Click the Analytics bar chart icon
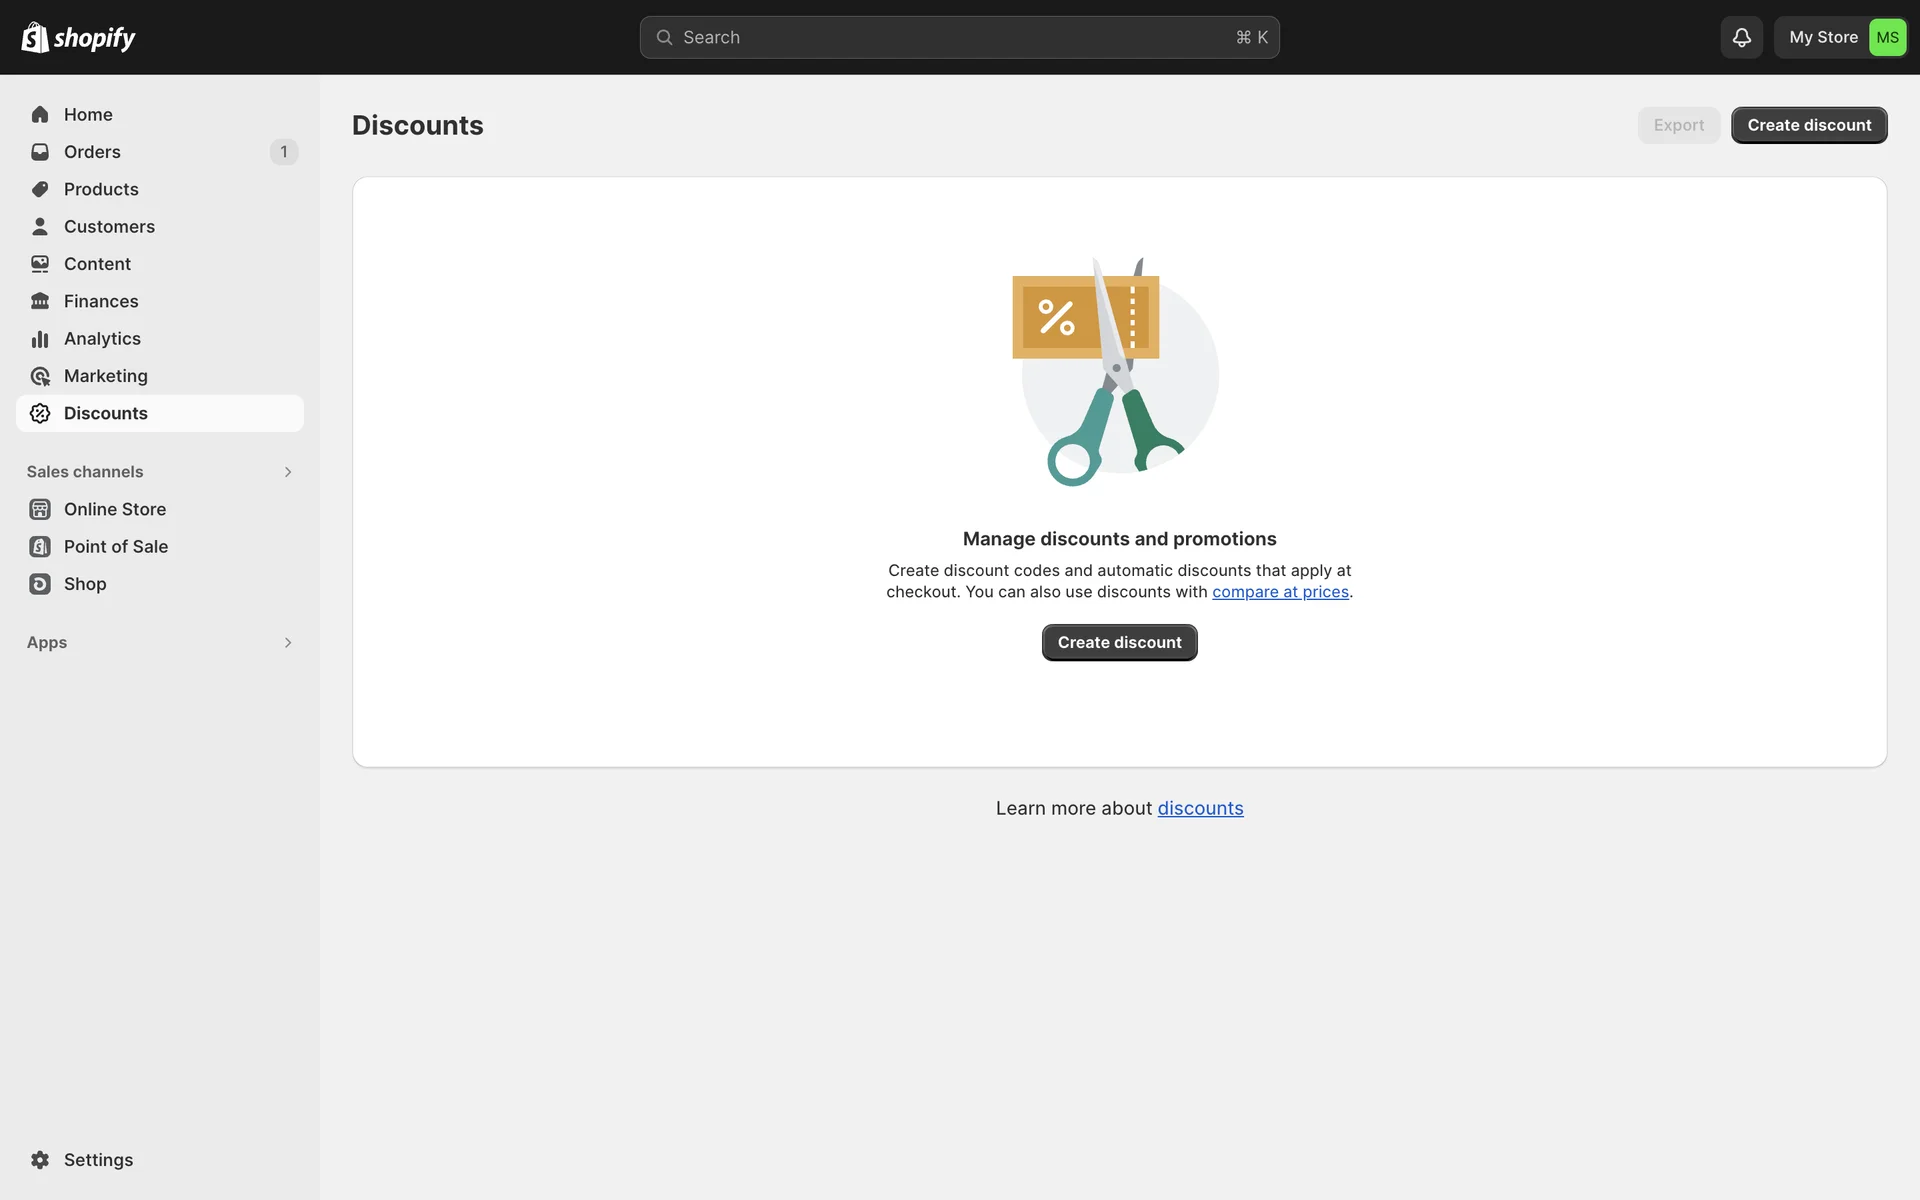1920x1200 pixels. [40, 339]
